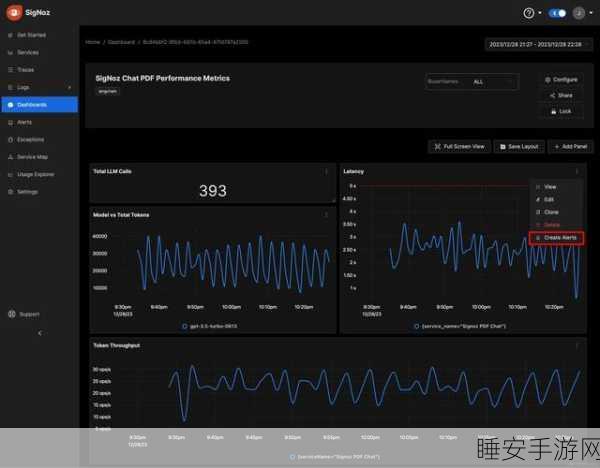Click the Share button
Viewport: 600px width, 468px height.
click(x=561, y=95)
